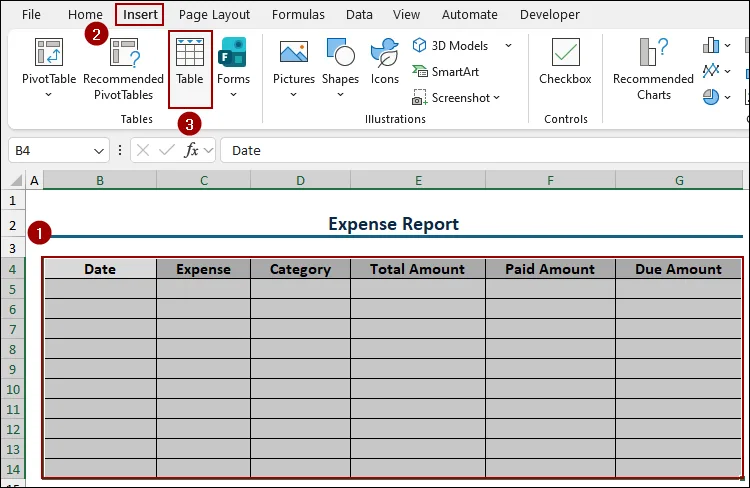This screenshot has width=750, height=488.
Task: Insert a Checkbox control
Action: [x=565, y=61]
